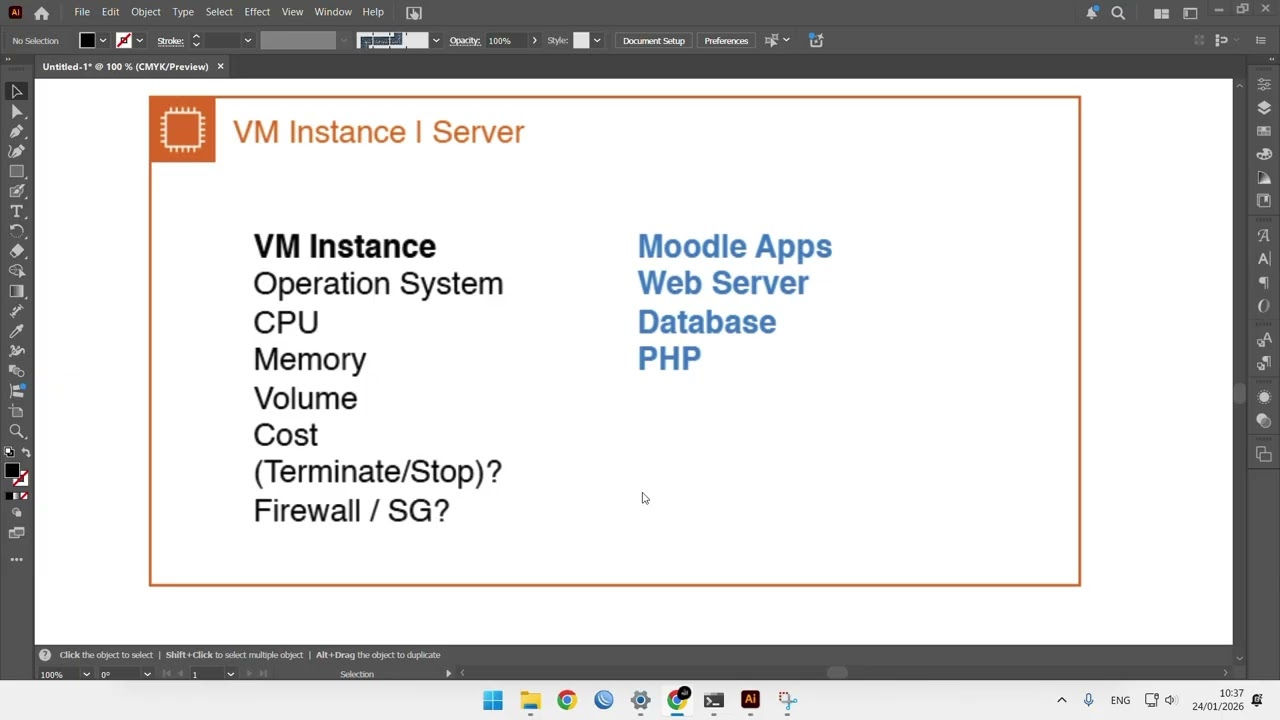The height and width of the screenshot is (720, 1280).
Task: Open the Color palette panel icon
Action: [x=1264, y=154]
